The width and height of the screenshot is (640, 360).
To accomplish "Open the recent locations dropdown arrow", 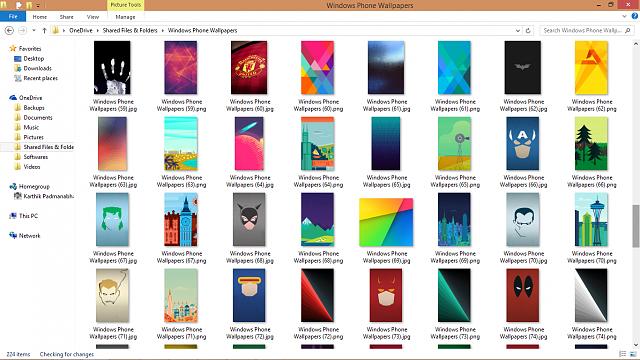I will coord(34,31).
